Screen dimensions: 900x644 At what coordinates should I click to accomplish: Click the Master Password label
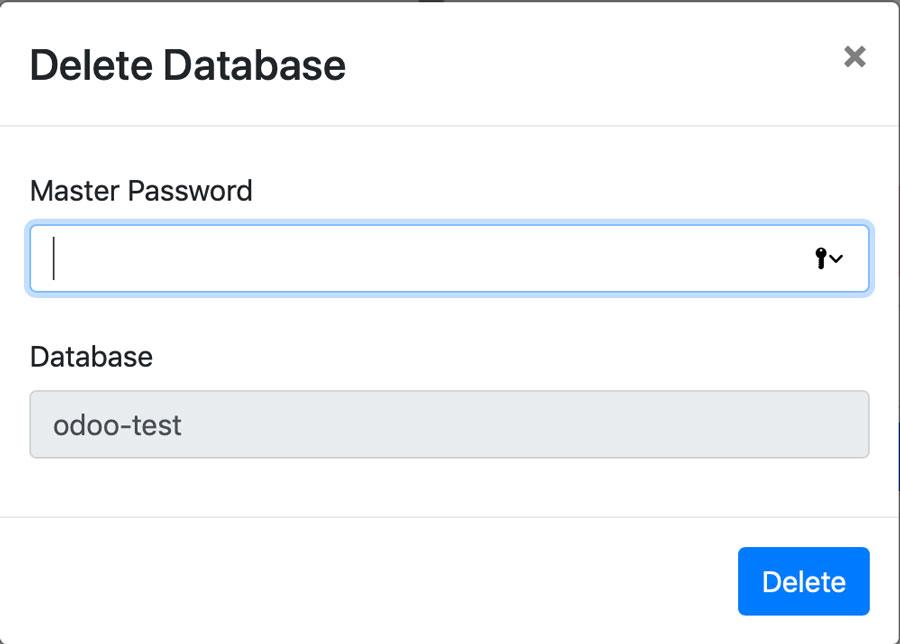click(141, 191)
